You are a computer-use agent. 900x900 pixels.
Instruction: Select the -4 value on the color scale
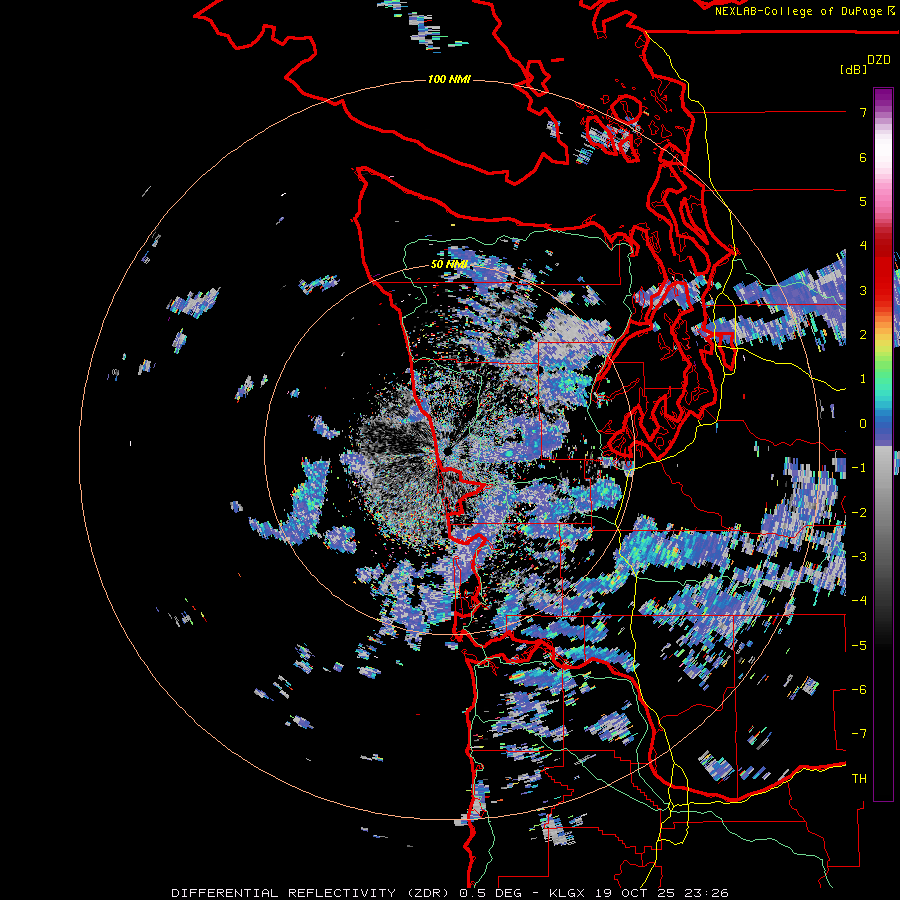click(x=859, y=601)
